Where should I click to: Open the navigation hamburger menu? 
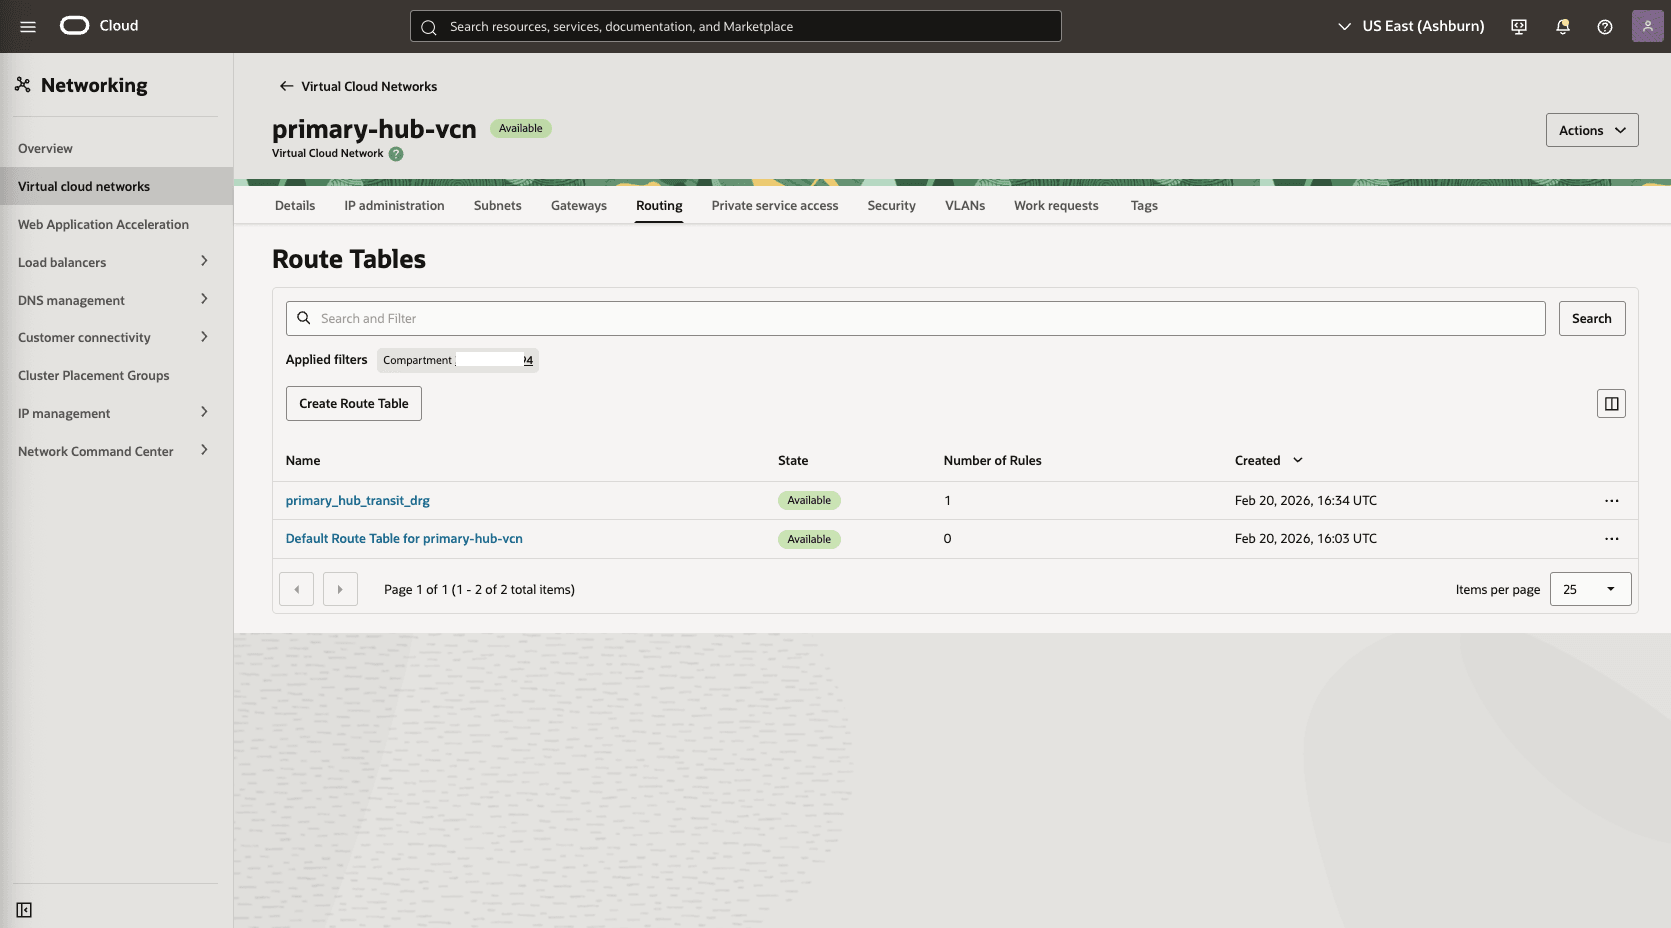pos(28,26)
